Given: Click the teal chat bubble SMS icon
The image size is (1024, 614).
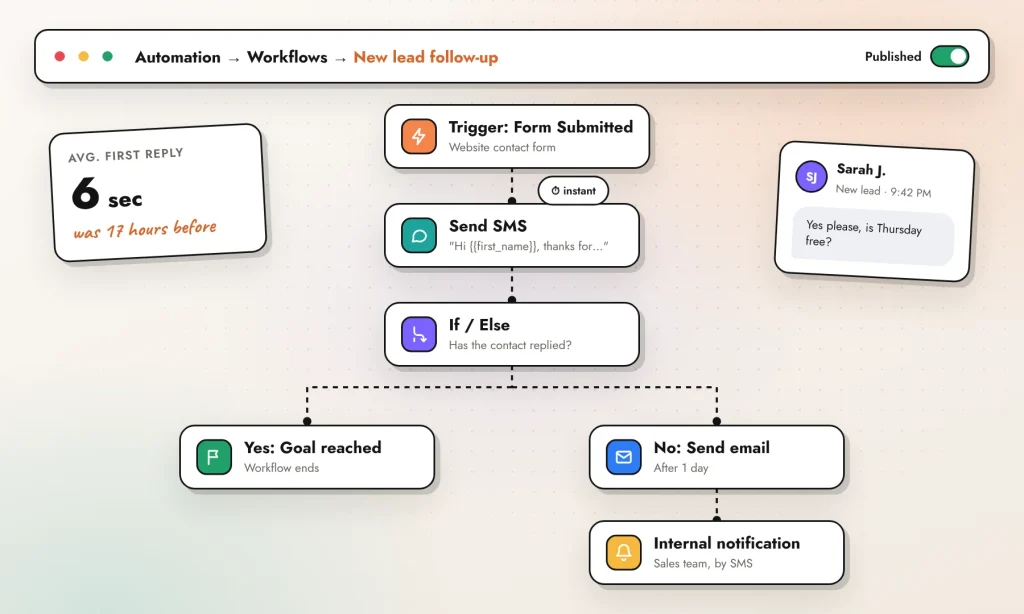Looking at the screenshot, I should pos(419,235).
